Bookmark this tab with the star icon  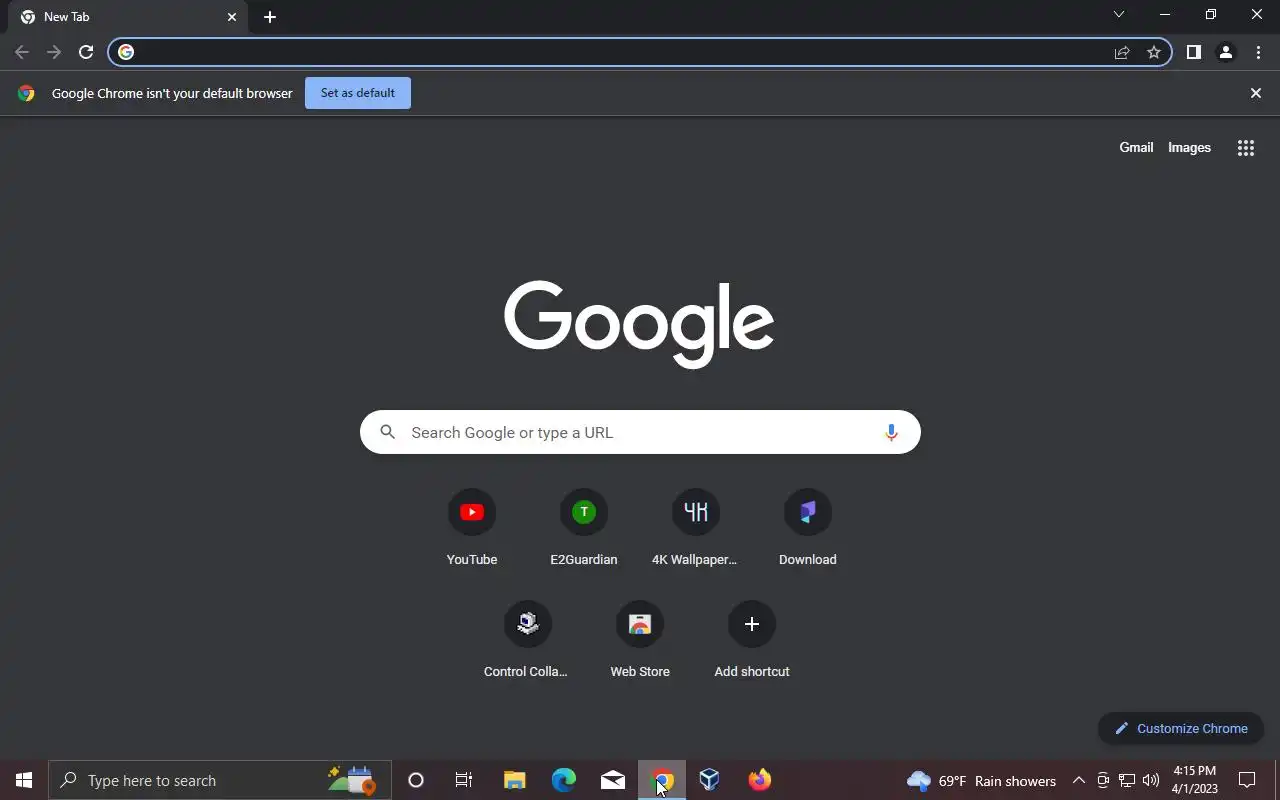click(x=1154, y=52)
